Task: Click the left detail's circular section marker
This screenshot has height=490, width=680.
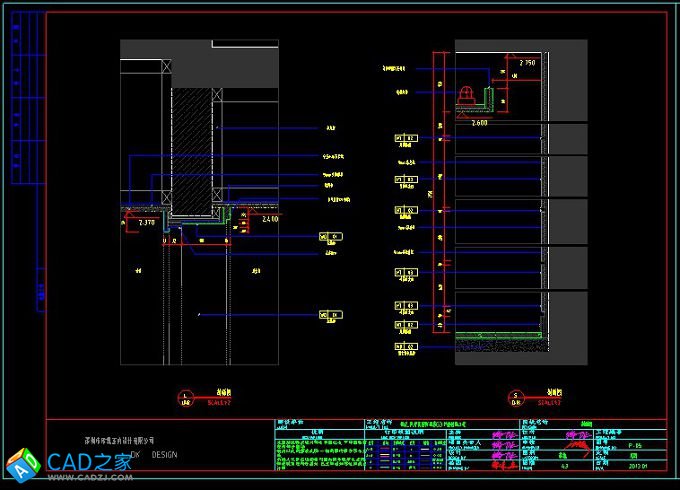Action: pos(186,398)
